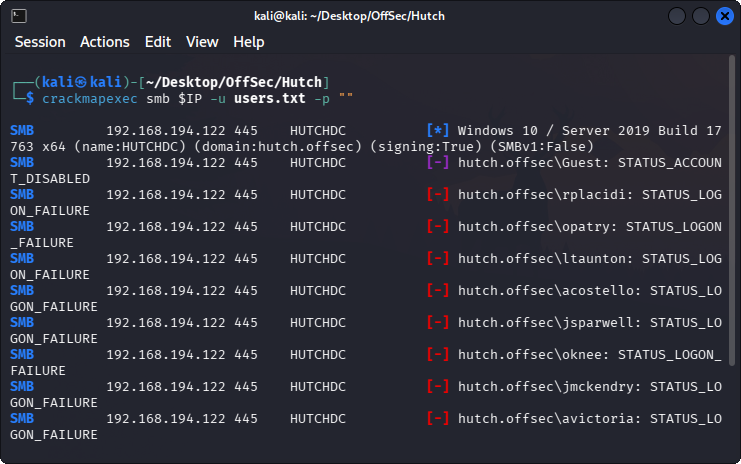Click the crackmapexec command word
This screenshot has height=464, width=741.
pos(90,99)
